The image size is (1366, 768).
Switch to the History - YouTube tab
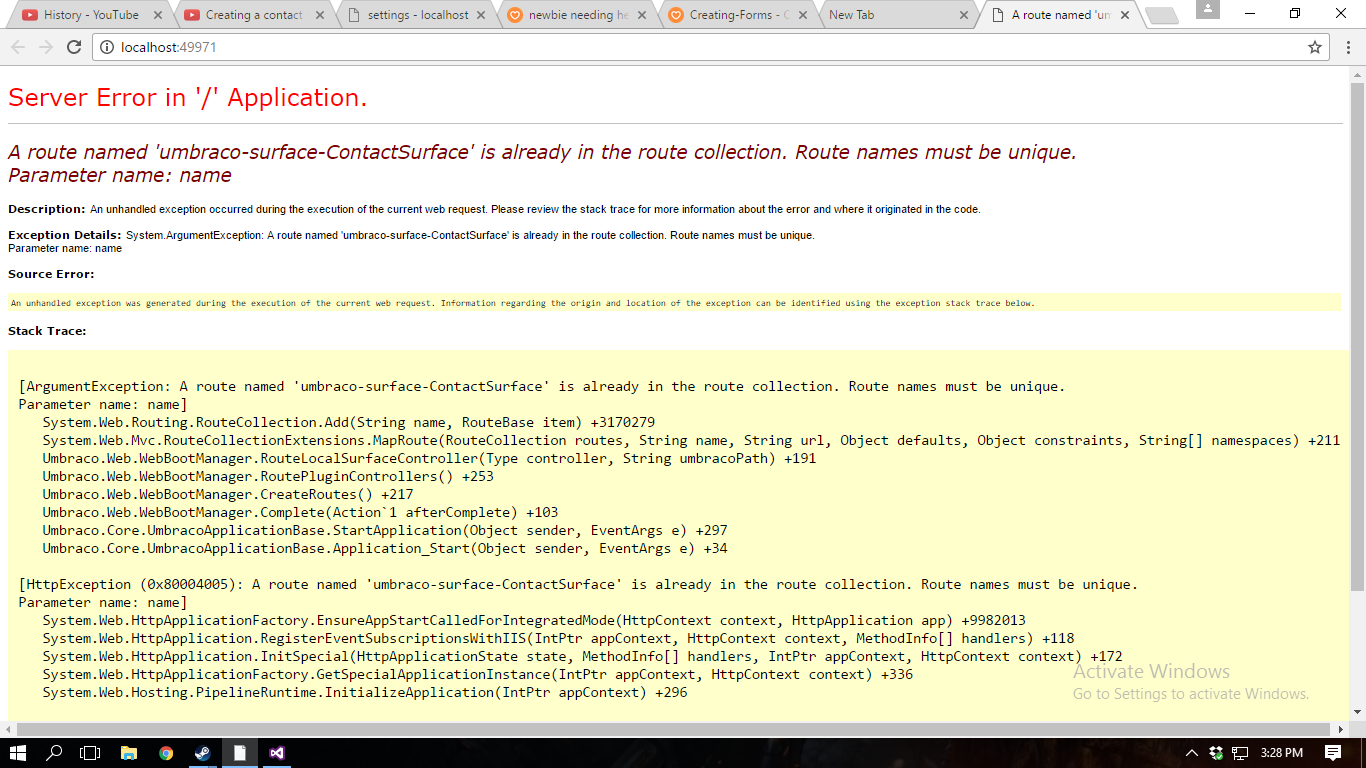tap(90, 15)
